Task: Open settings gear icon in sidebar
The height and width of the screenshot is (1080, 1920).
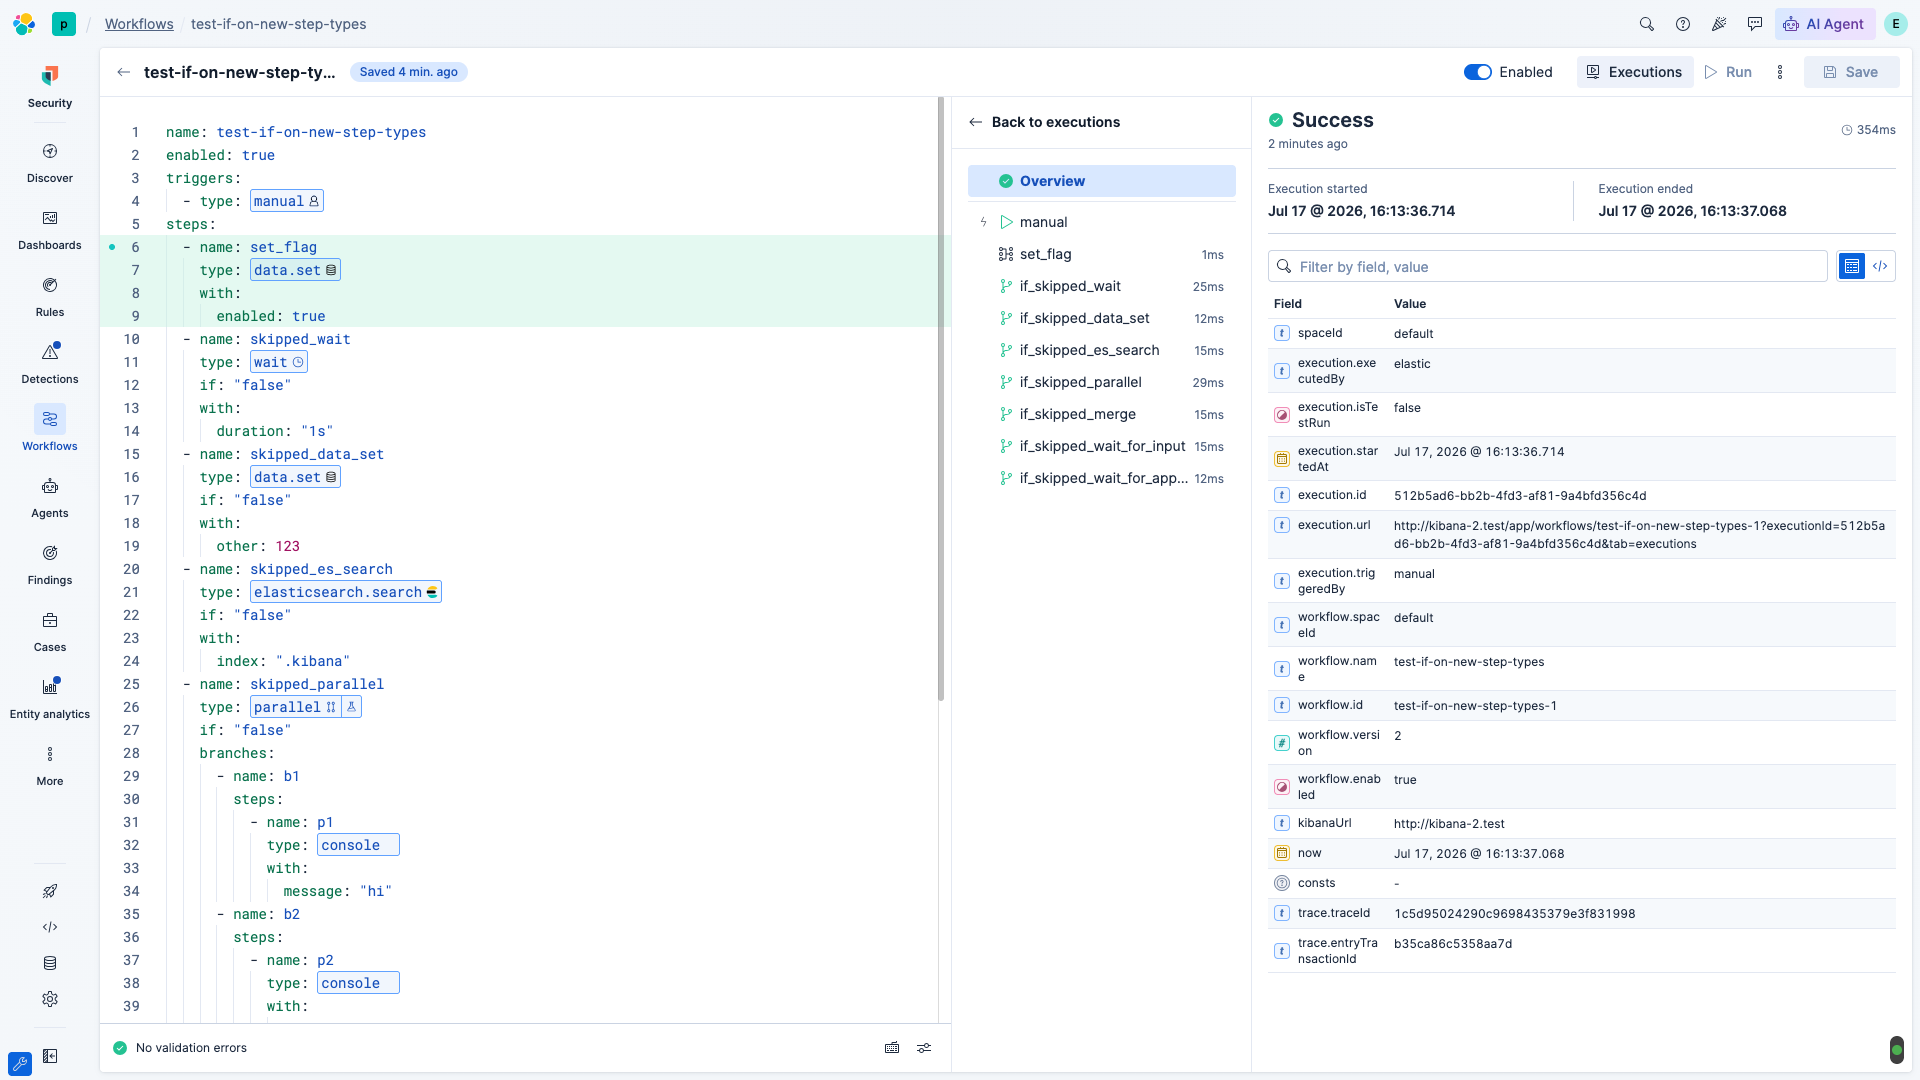Action: [x=50, y=999]
